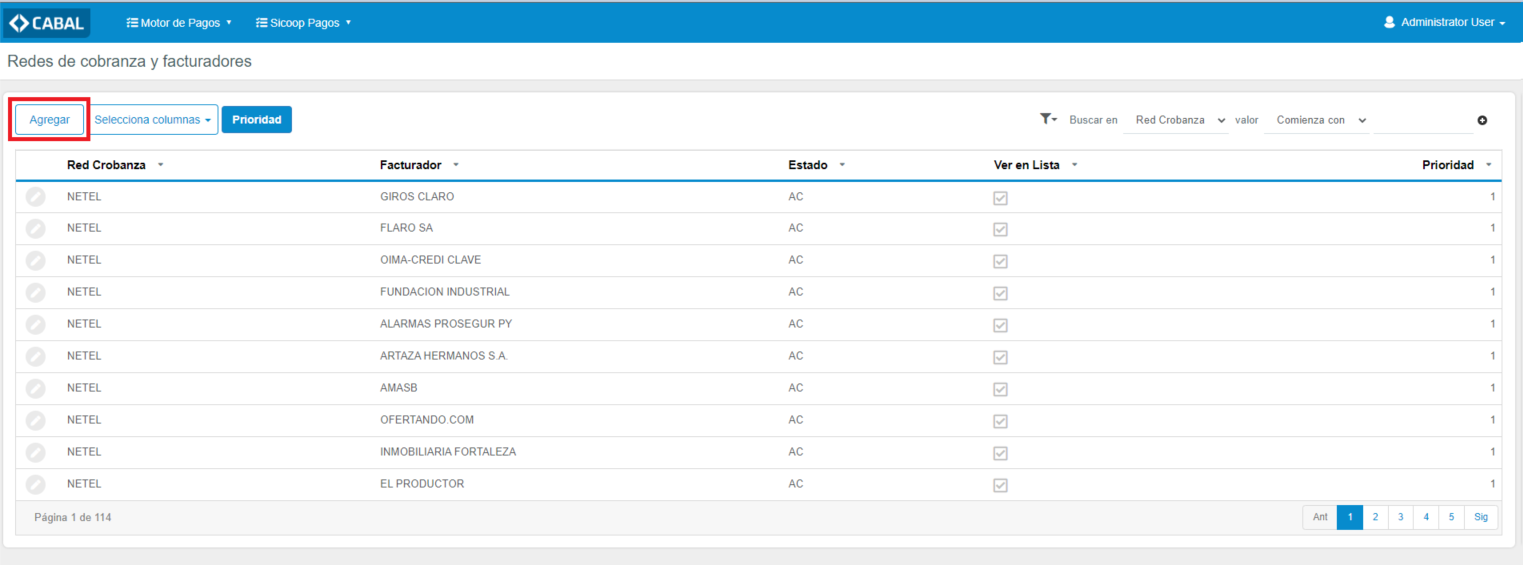Click INMOBILIARIA FORTALEZA facturador cell
Screen dimensions: 1523x565
448,452
